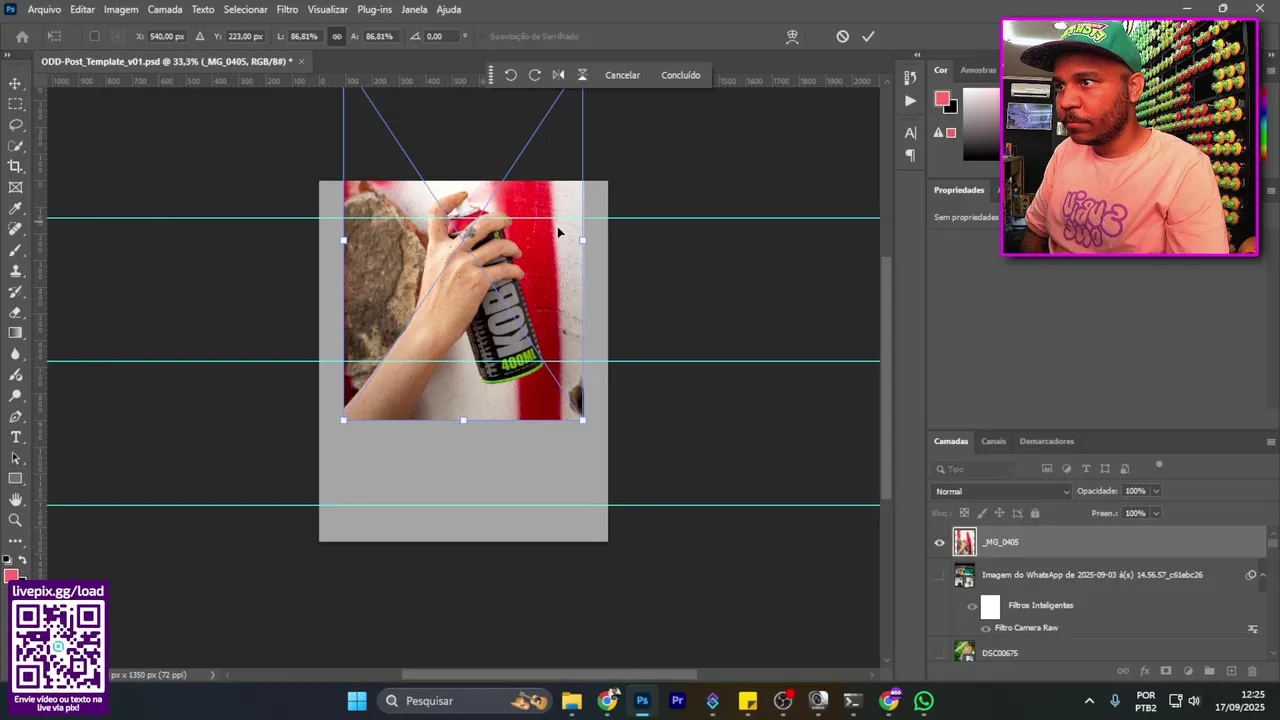Click the warp mode icon in options bar

click(x=792, y=37)
